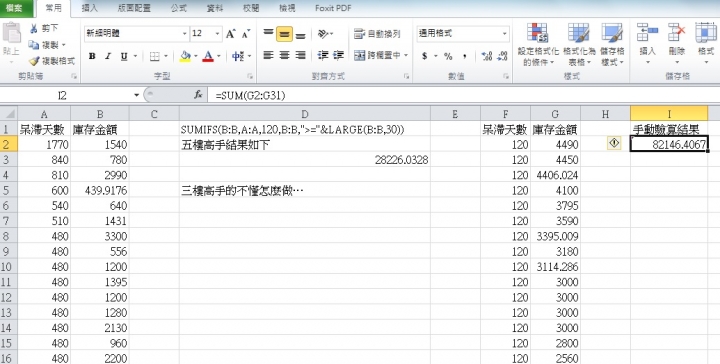Expand the fill color dropdown arrow
The image size is (720, 364).
[195, 56]
